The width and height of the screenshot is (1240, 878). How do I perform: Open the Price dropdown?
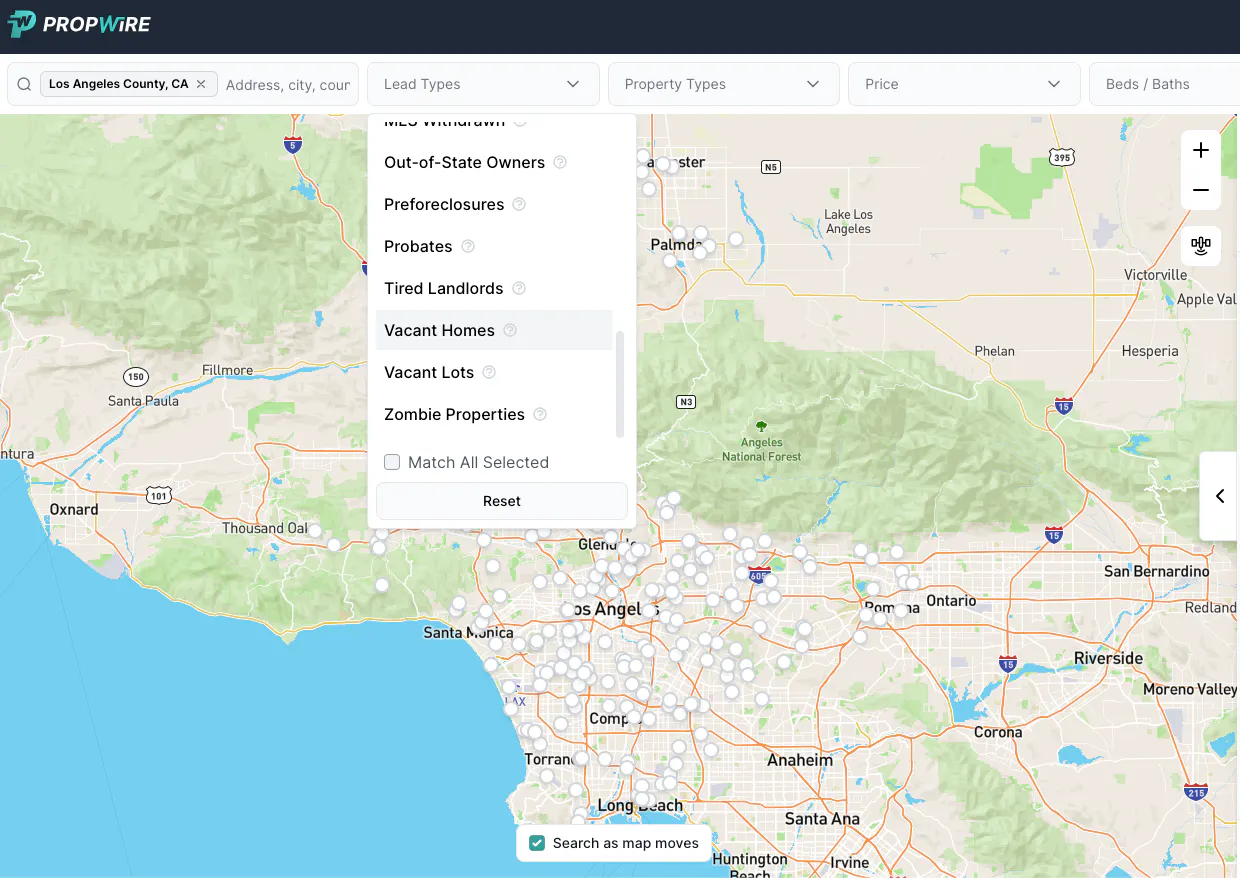(963, 84)
